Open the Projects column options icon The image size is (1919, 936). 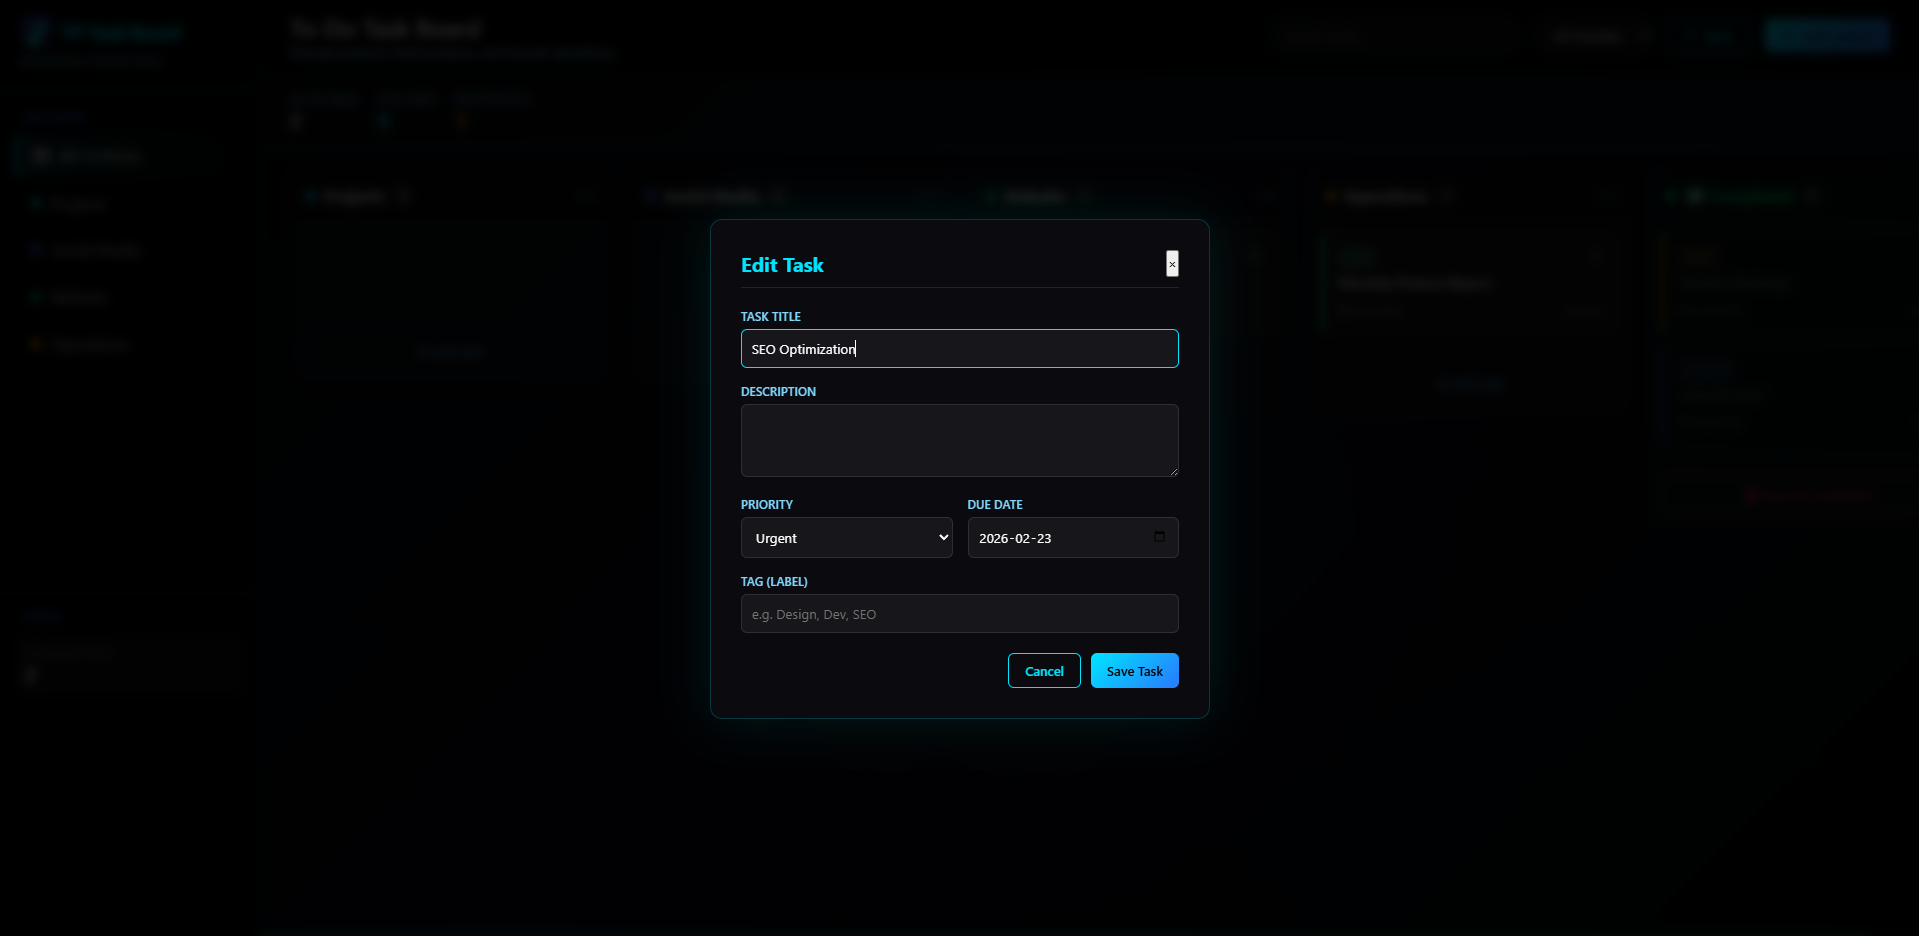(587, 197)
